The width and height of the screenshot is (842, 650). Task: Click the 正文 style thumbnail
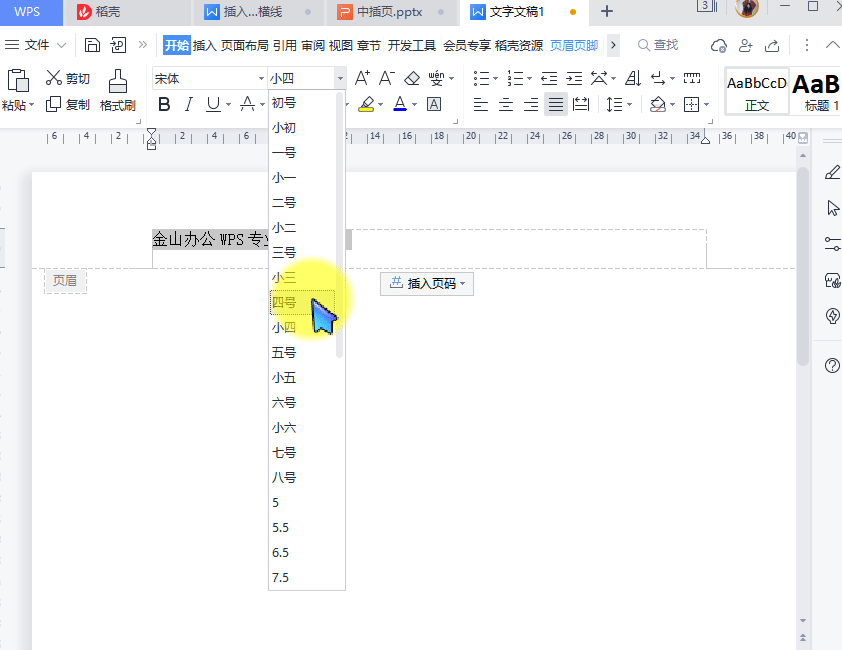click(757, 91)
